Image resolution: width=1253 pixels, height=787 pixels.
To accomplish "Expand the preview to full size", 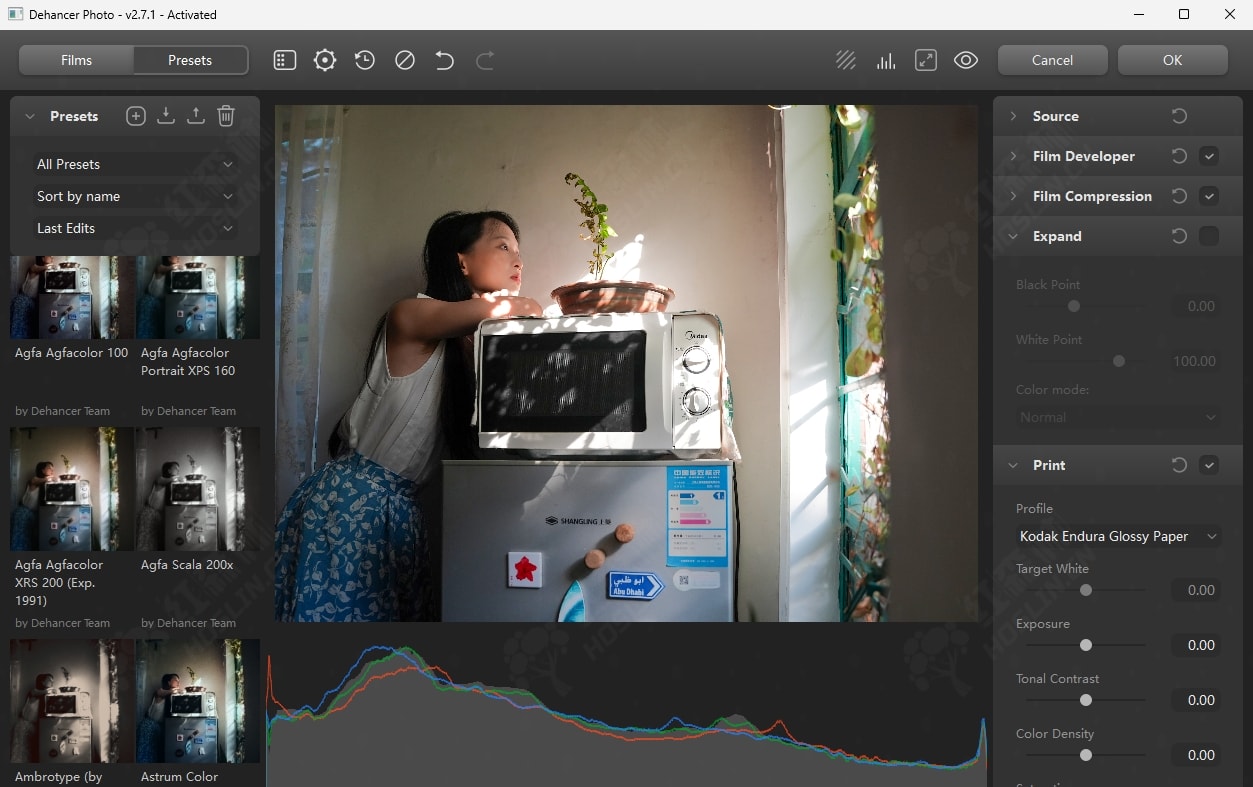I will click(926, 60).
